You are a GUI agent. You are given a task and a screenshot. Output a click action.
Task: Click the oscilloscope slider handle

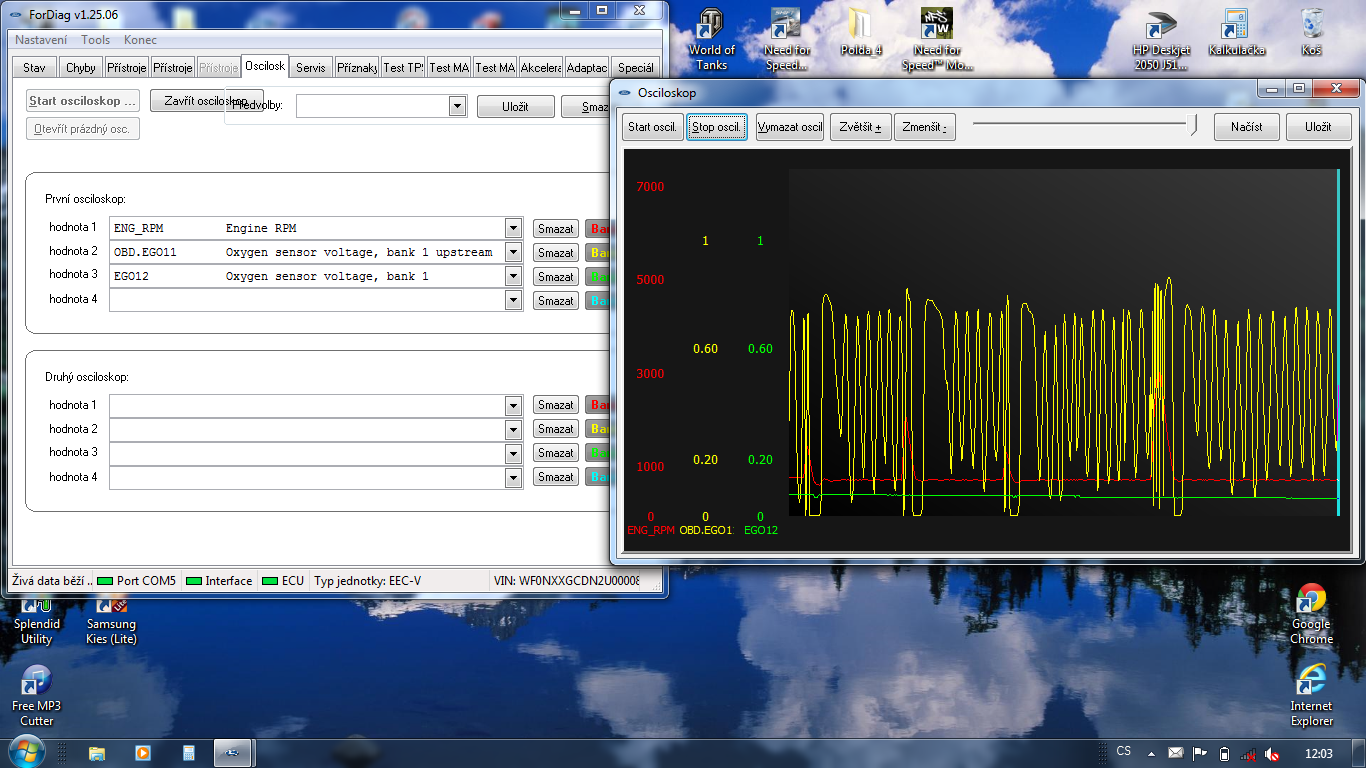(1193, 125)
